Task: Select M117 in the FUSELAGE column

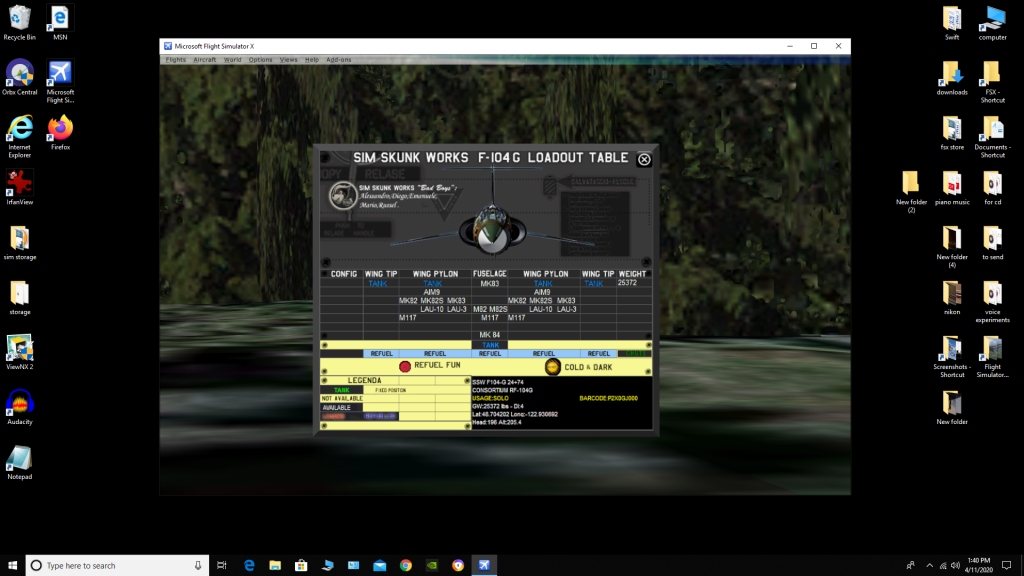Action: click(x=490, y=317)
